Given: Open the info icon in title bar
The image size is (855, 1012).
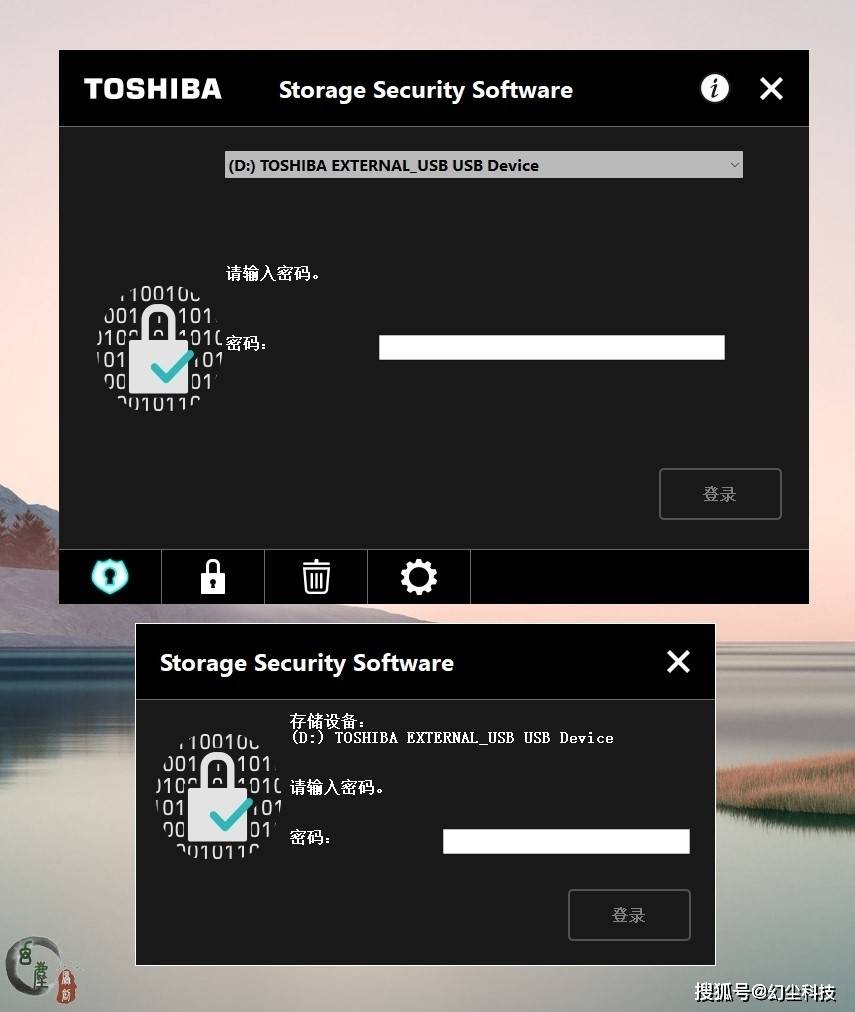Looking at the screenshot, I should [x=714, y=88].
